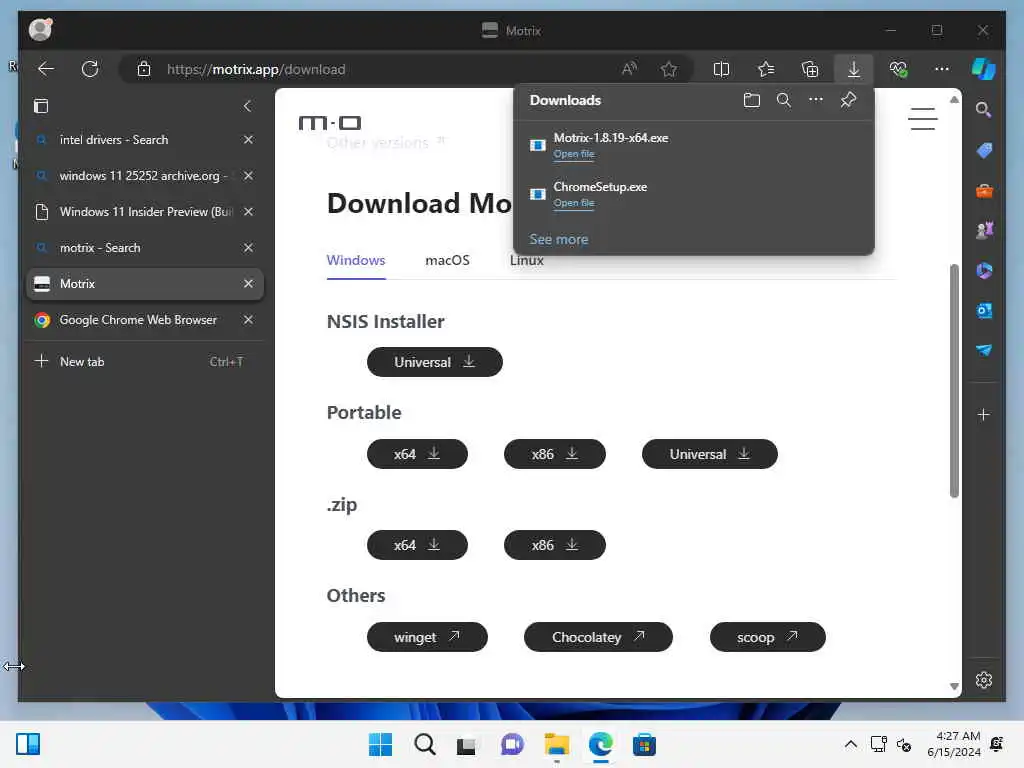Collapse the vertical tabs pane
The height and width of the screenshot is (768, 1024).
(x=248, y=106)
